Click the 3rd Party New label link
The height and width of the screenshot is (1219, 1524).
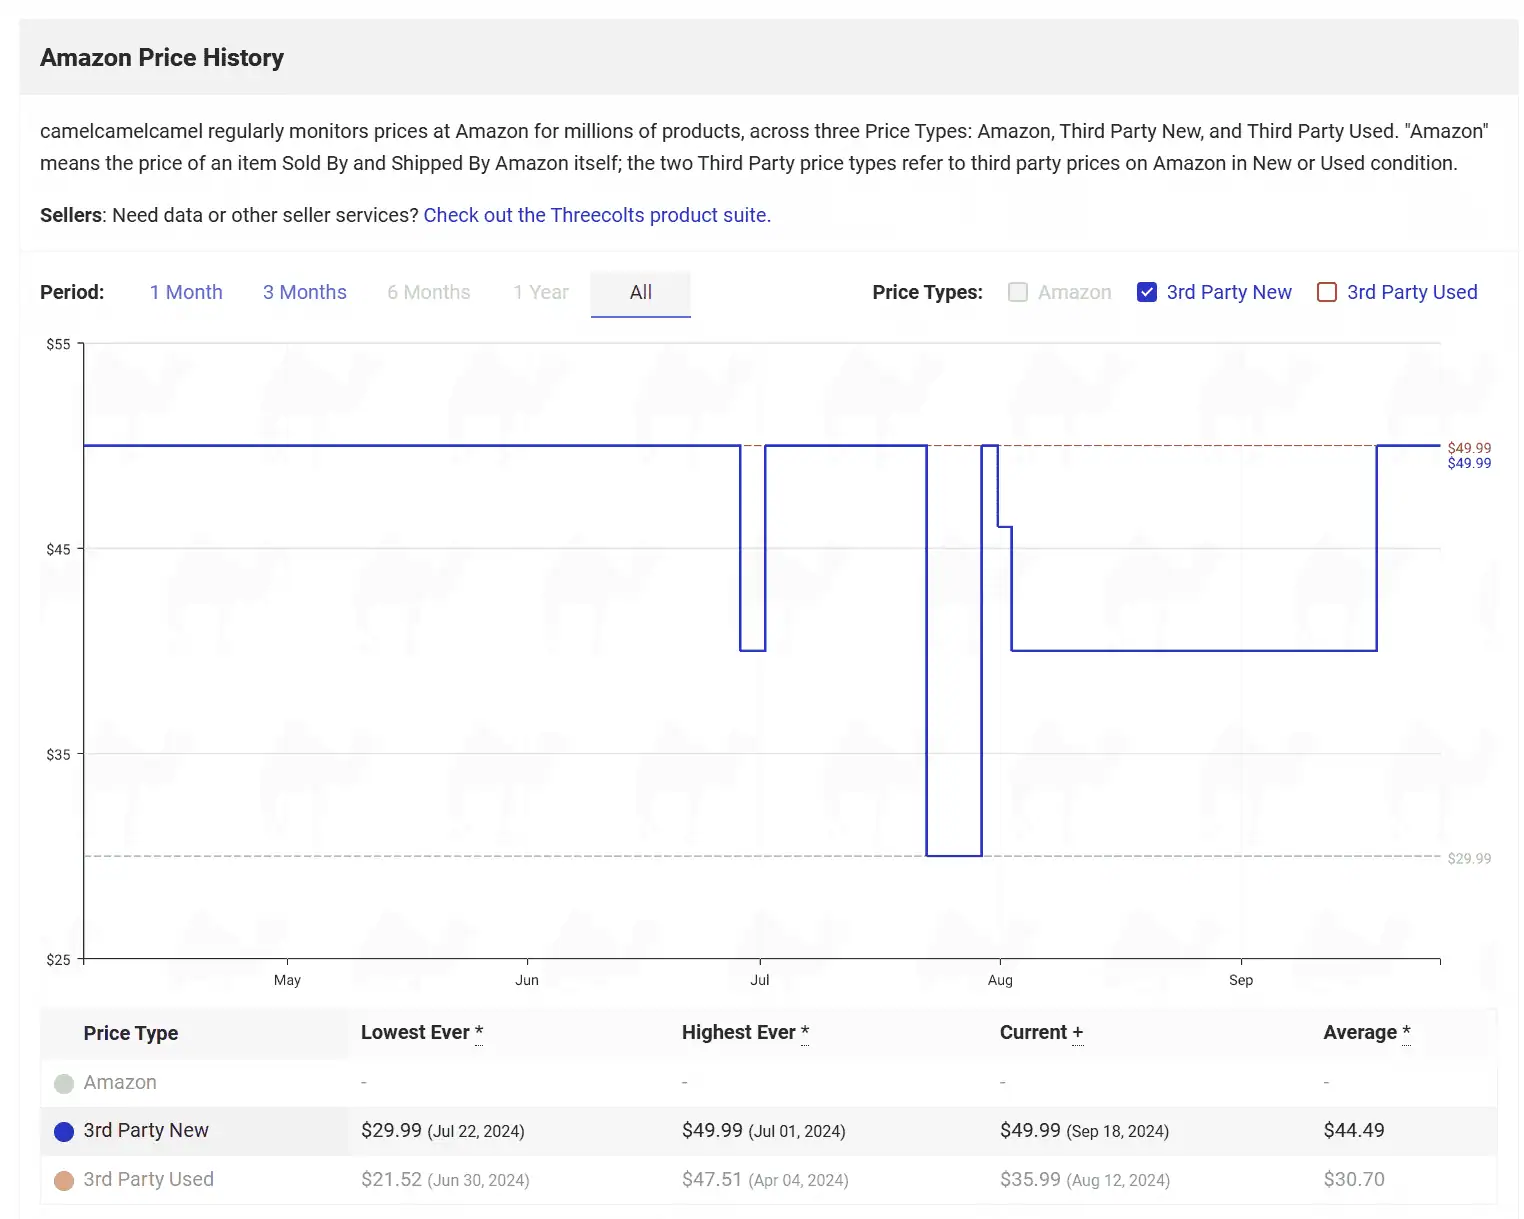[x=1229, y=292]
